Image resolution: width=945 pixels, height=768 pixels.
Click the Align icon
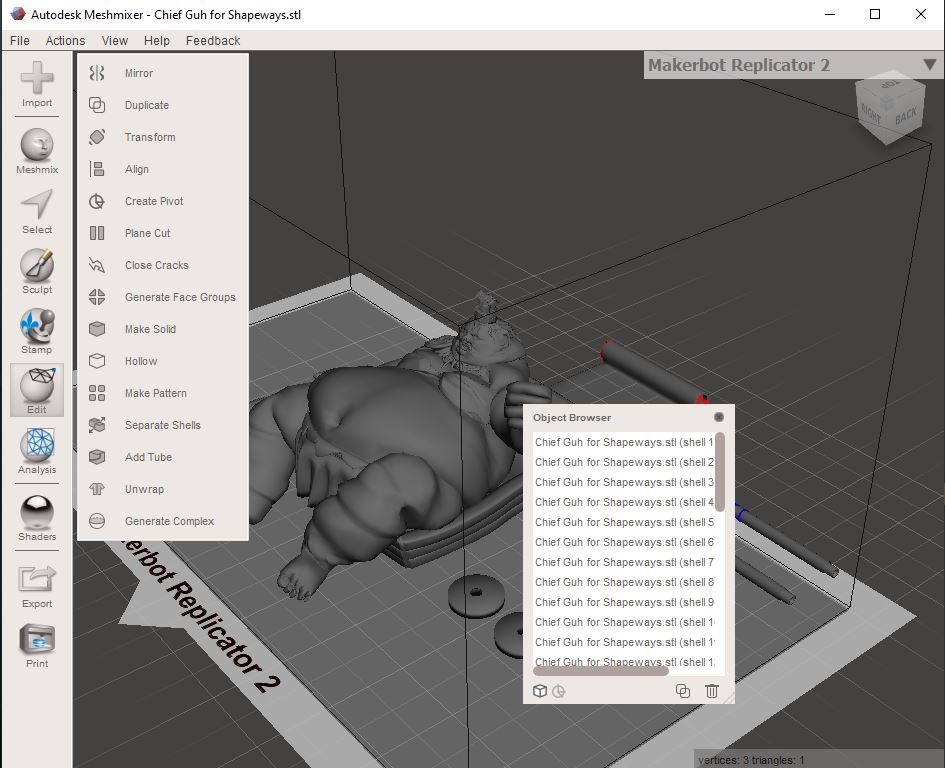pyautogui.click(x=97, y=169)
